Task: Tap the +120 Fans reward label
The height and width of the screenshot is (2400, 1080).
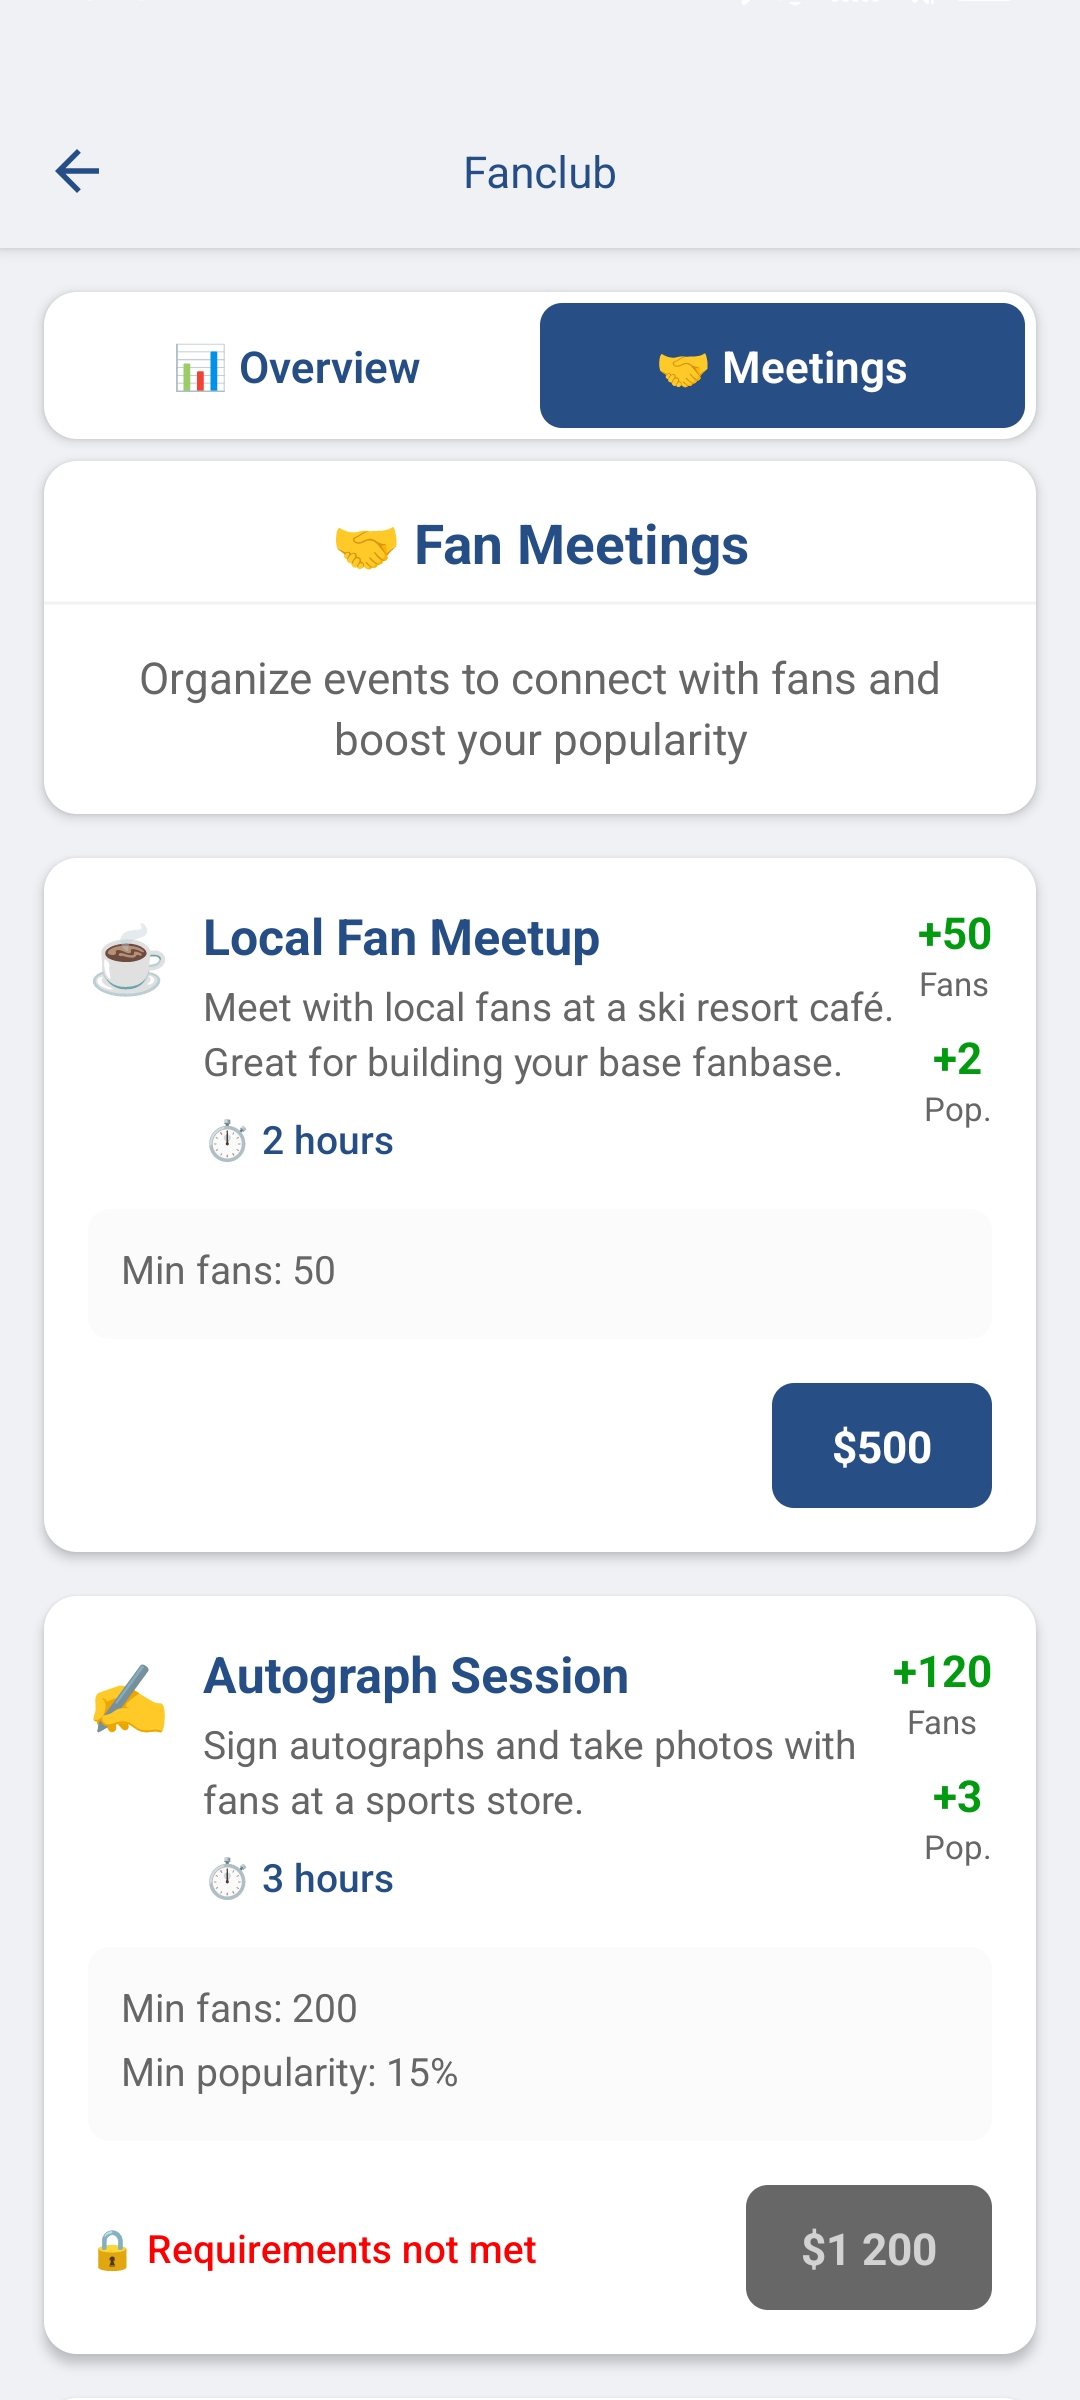Action: (941, 1692)
